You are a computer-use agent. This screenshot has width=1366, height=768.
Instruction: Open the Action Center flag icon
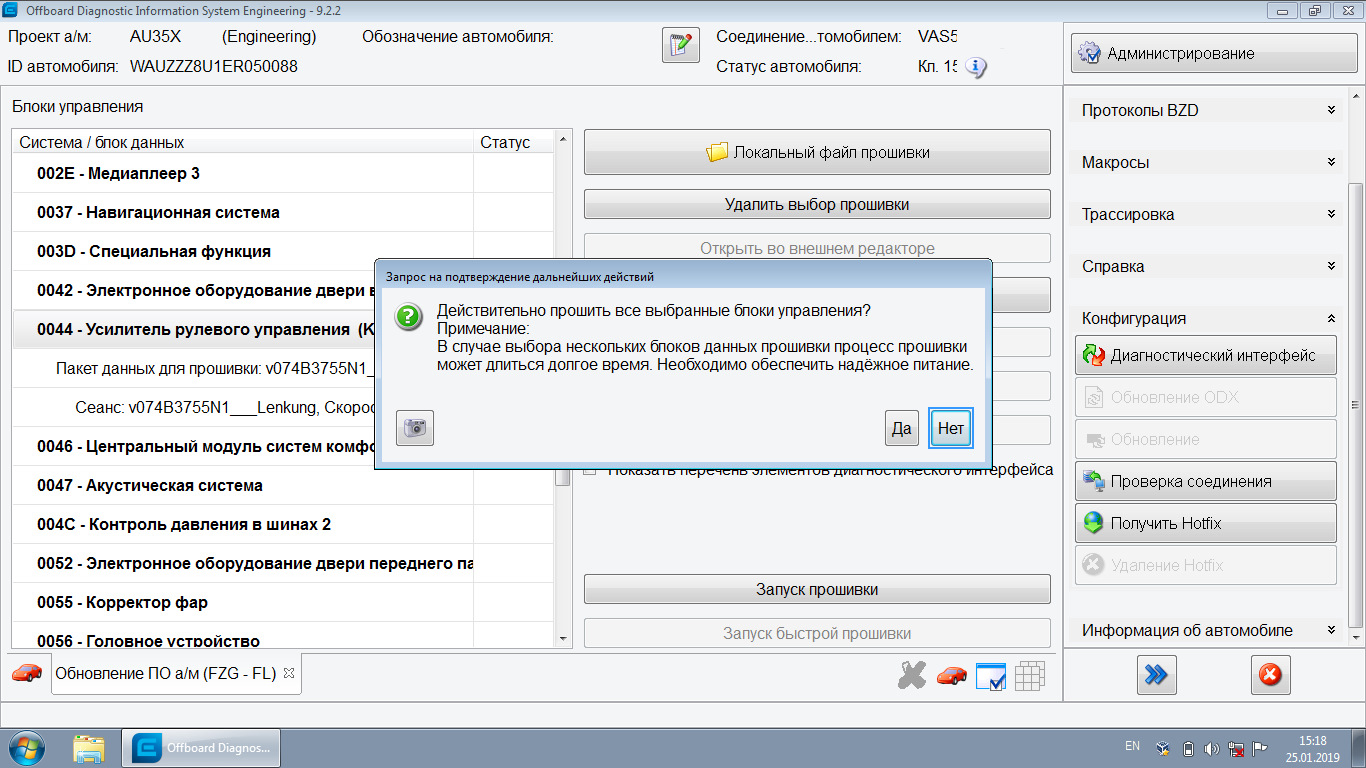click(1262, 748)
